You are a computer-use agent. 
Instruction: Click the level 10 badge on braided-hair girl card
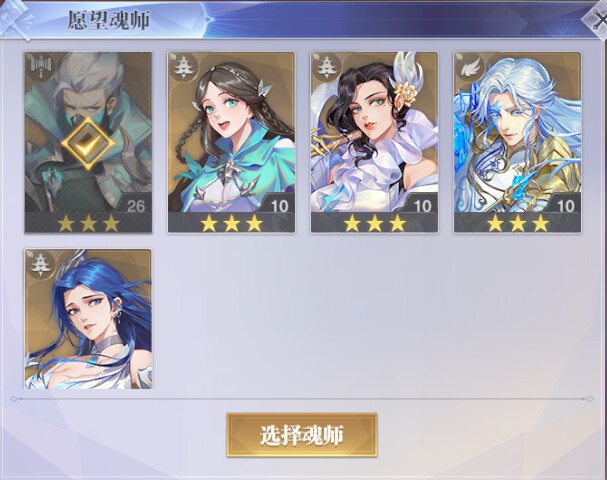279,205
